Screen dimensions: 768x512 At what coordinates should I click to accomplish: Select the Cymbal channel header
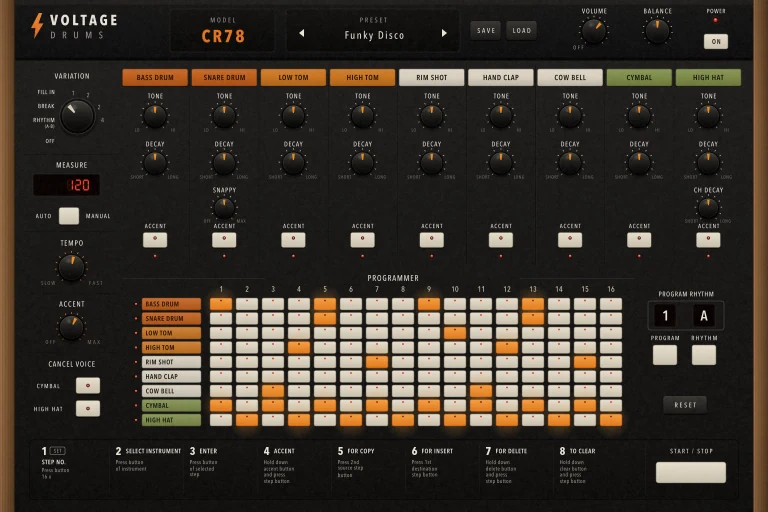click(x=639, y=77)
